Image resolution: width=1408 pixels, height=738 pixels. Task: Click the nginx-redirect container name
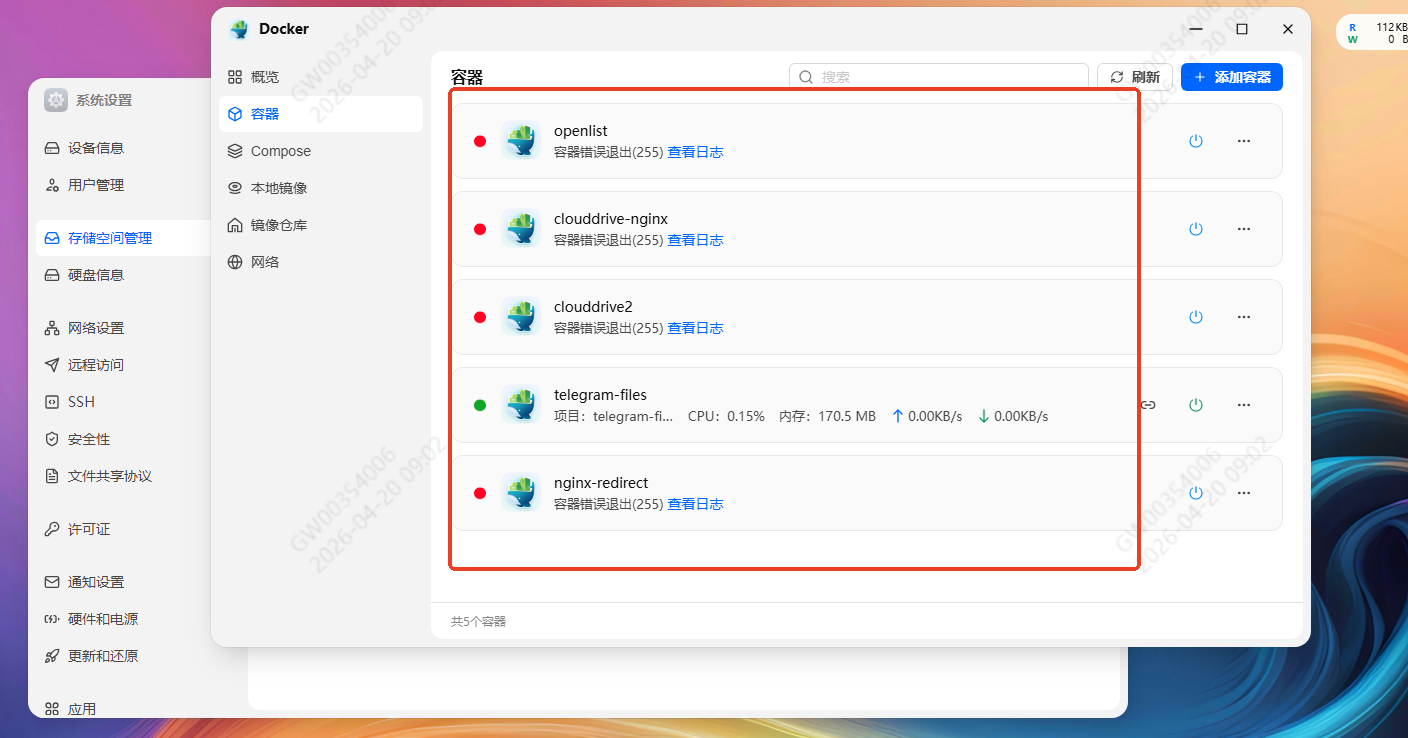601,483
